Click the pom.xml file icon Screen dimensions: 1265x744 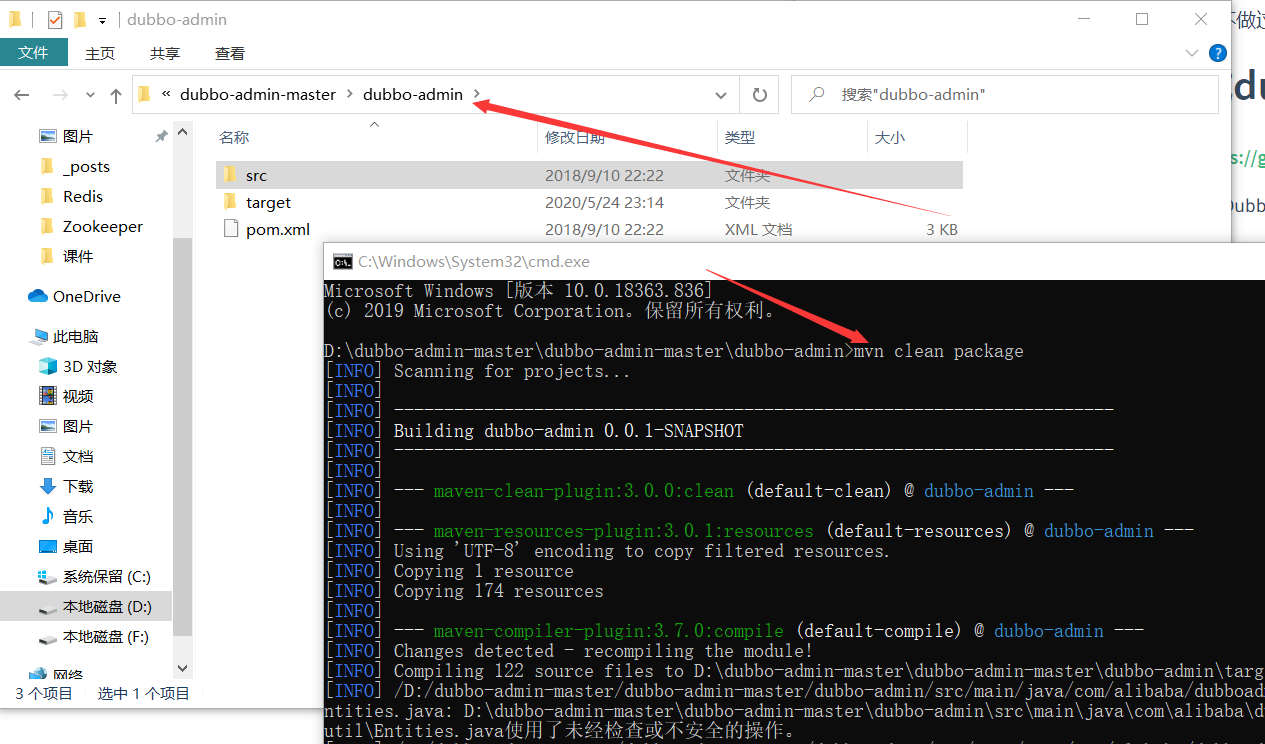click(230, 229)
